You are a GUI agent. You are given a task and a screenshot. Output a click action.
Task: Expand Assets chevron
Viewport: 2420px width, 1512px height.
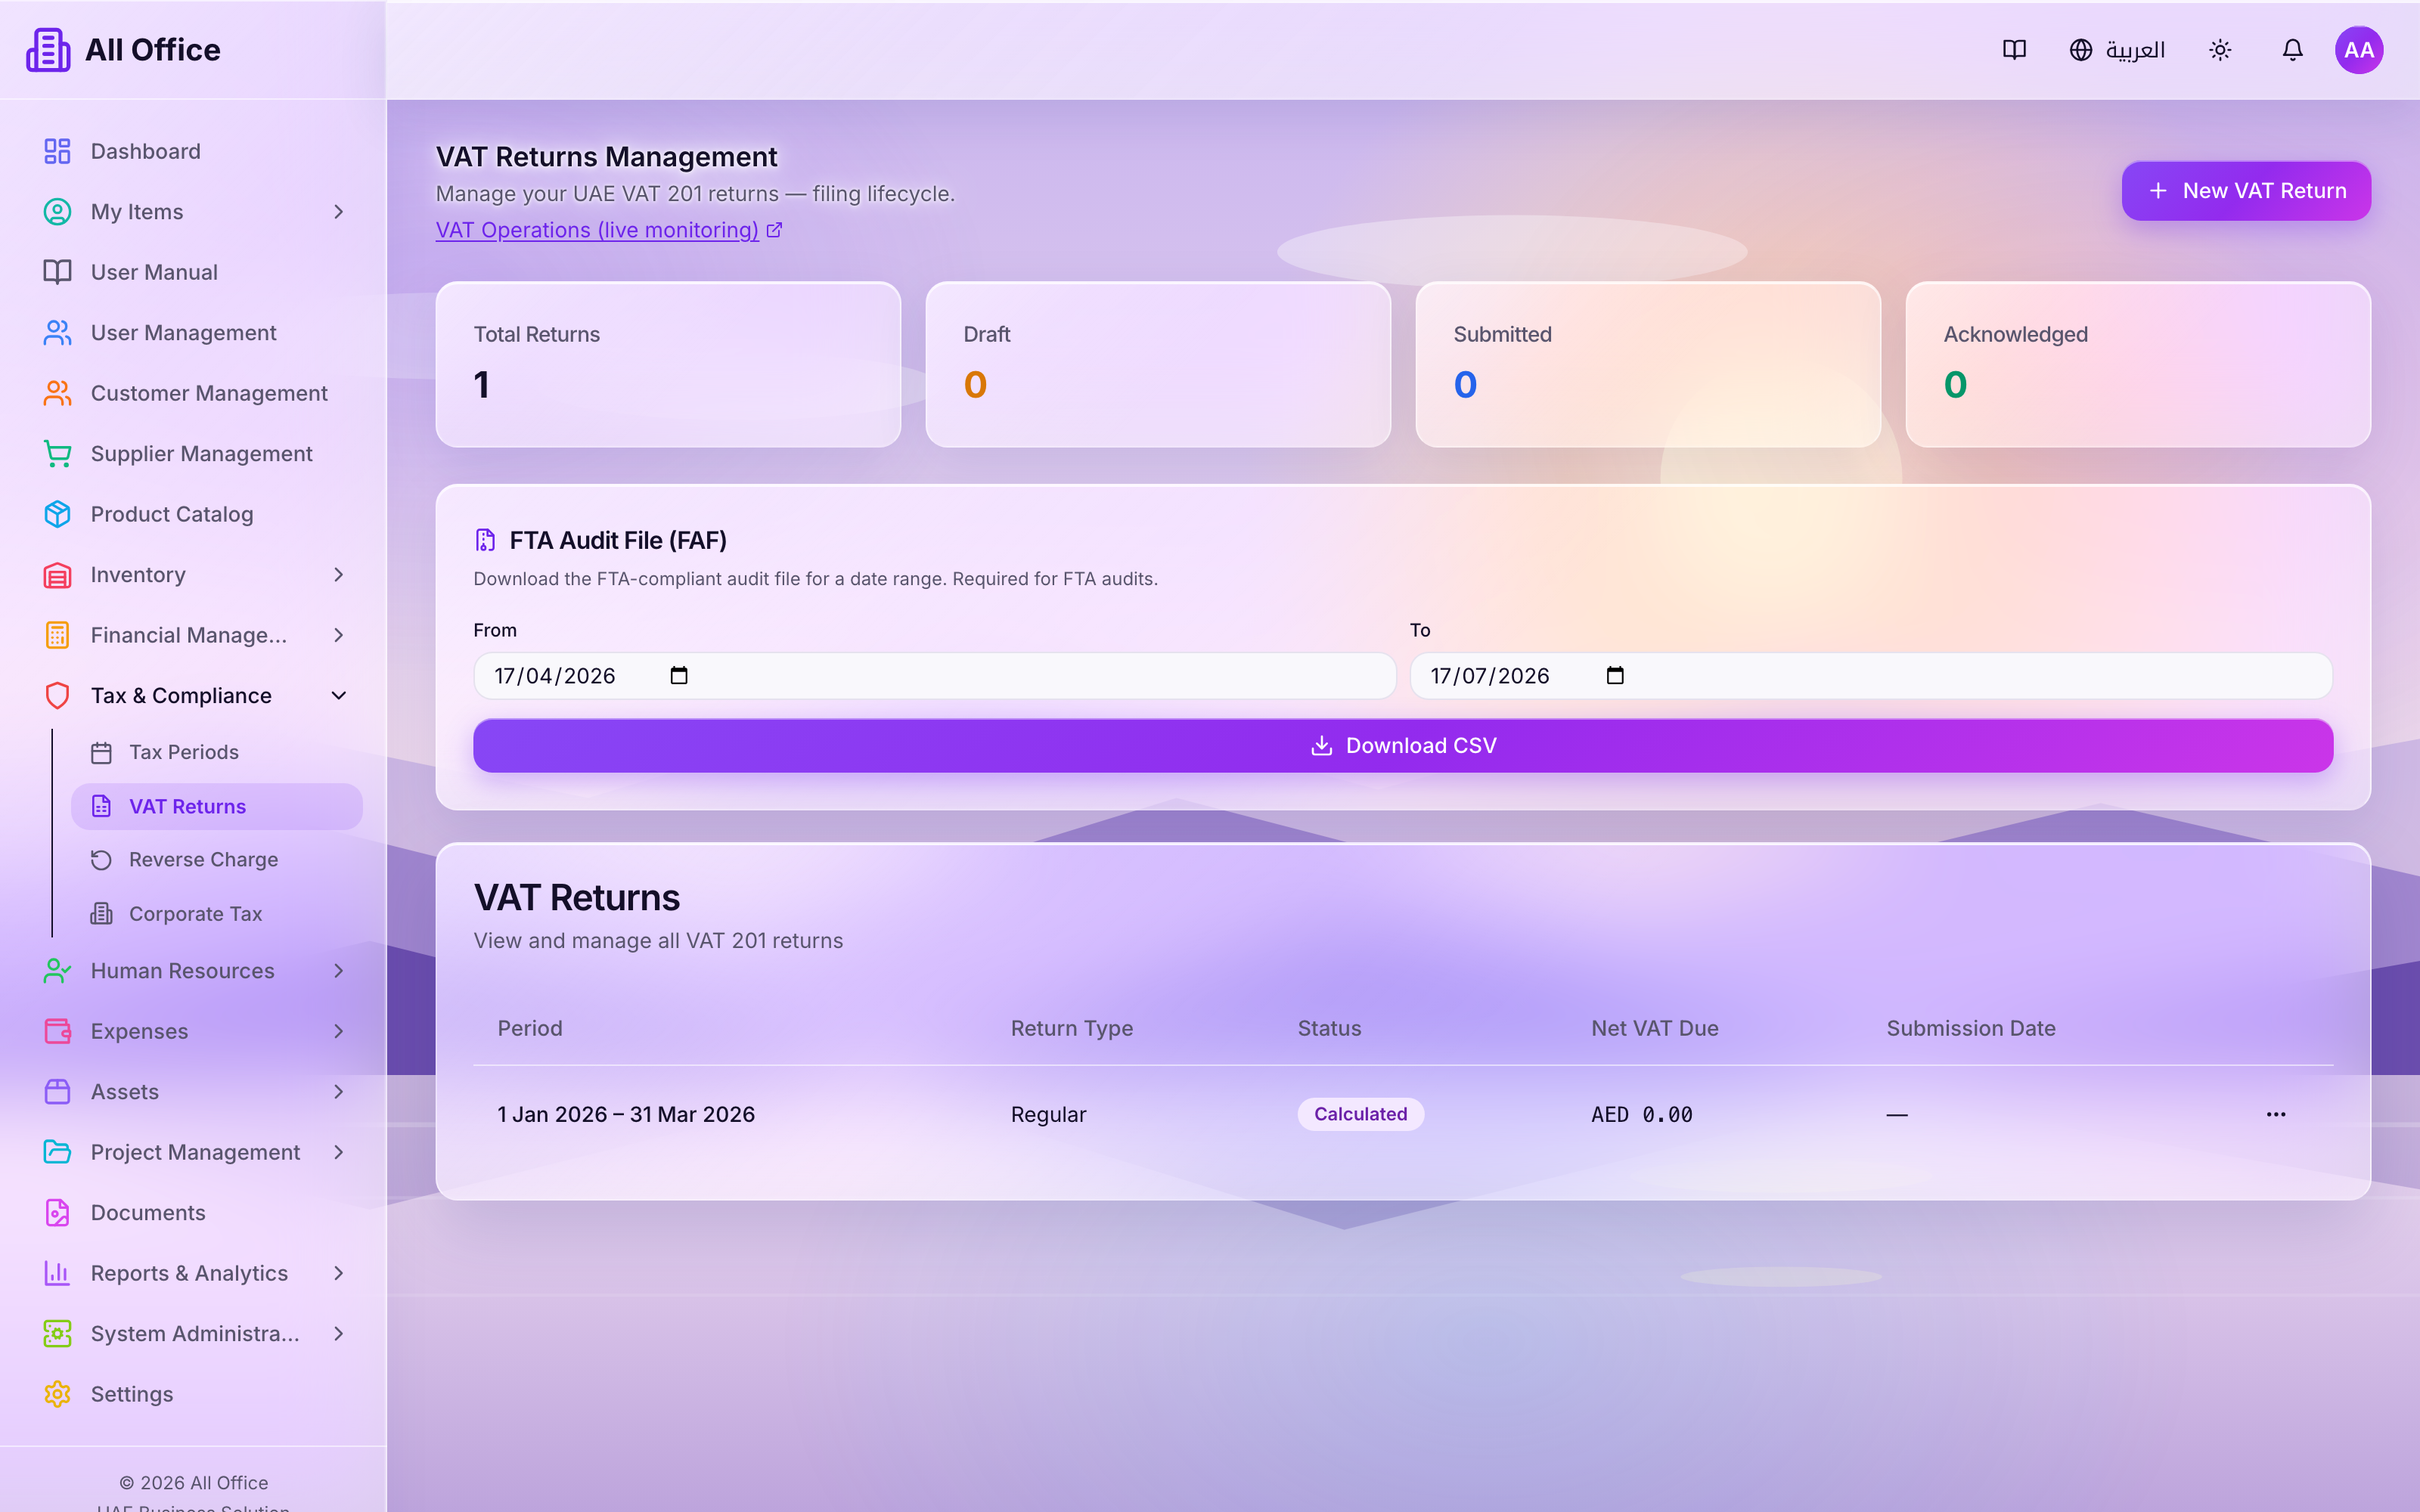pyautogui.click(x=338, y=1092)
